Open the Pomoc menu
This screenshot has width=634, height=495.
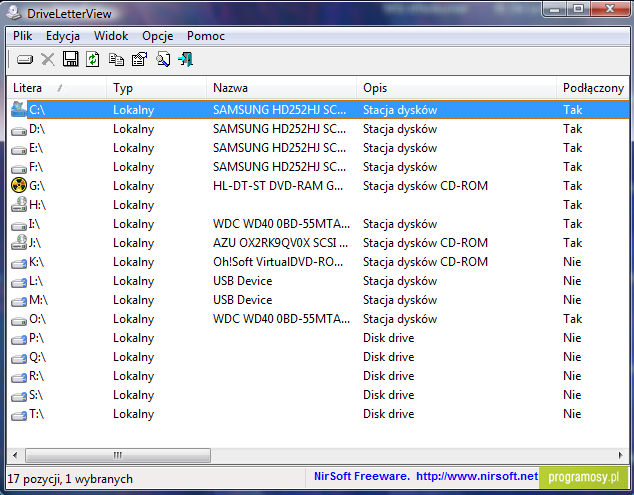click(206, 36)
